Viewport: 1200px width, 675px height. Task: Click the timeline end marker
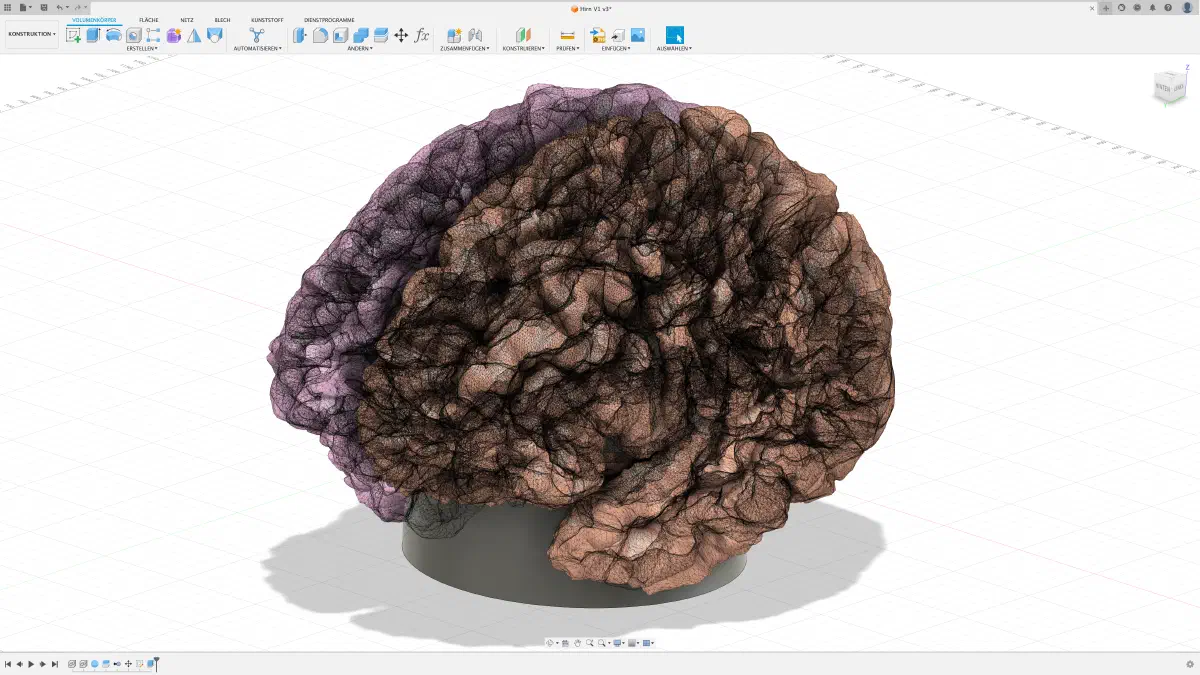coord(155,663)
